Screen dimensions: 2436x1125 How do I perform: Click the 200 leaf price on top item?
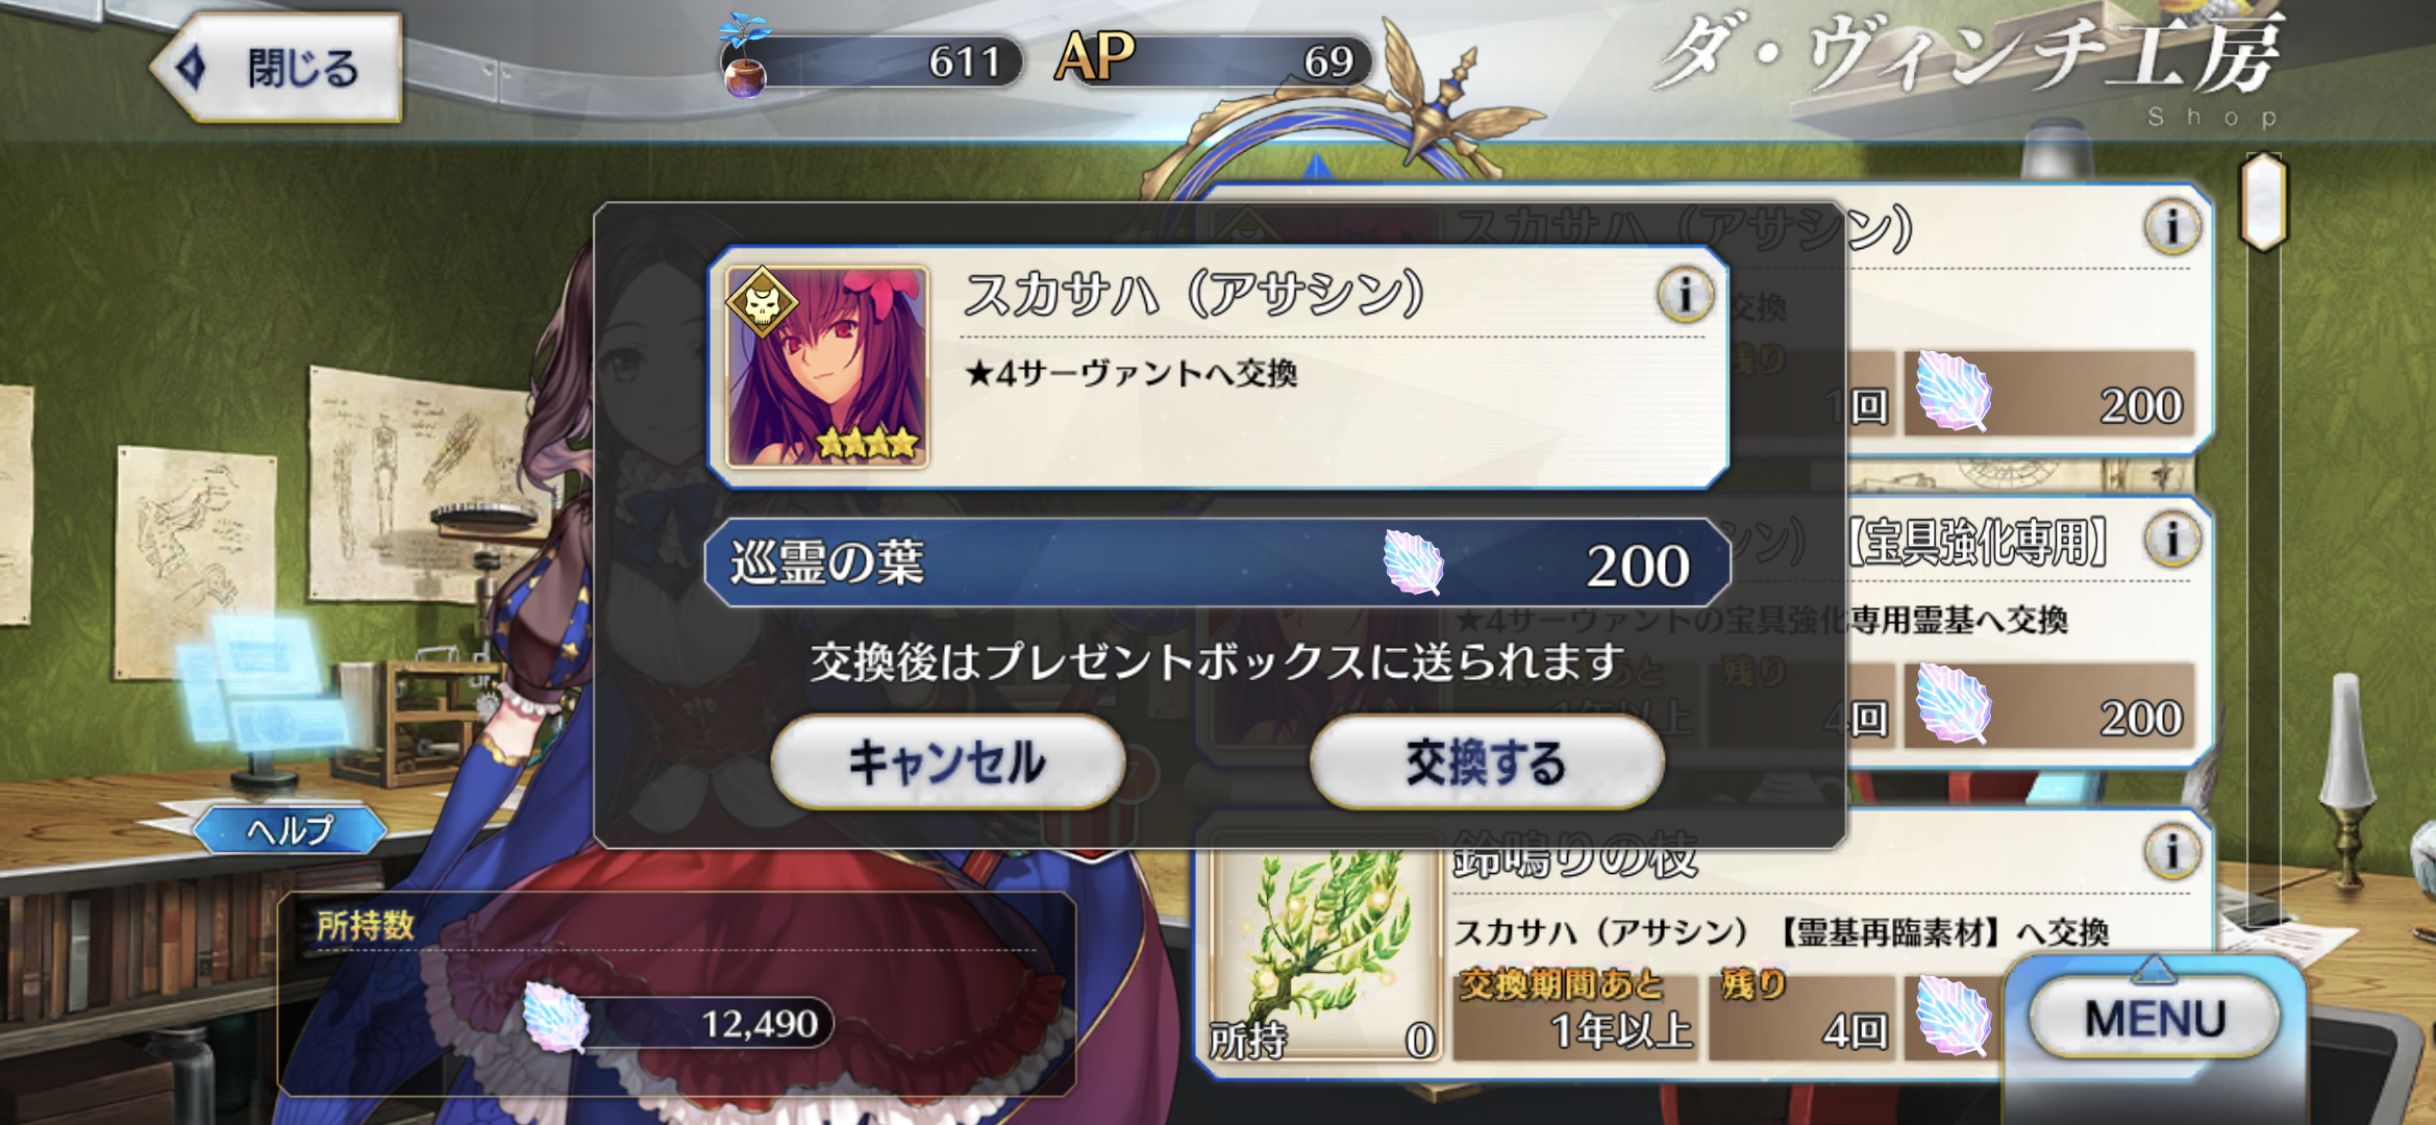pyautogui.click(x=2050, y=393)
